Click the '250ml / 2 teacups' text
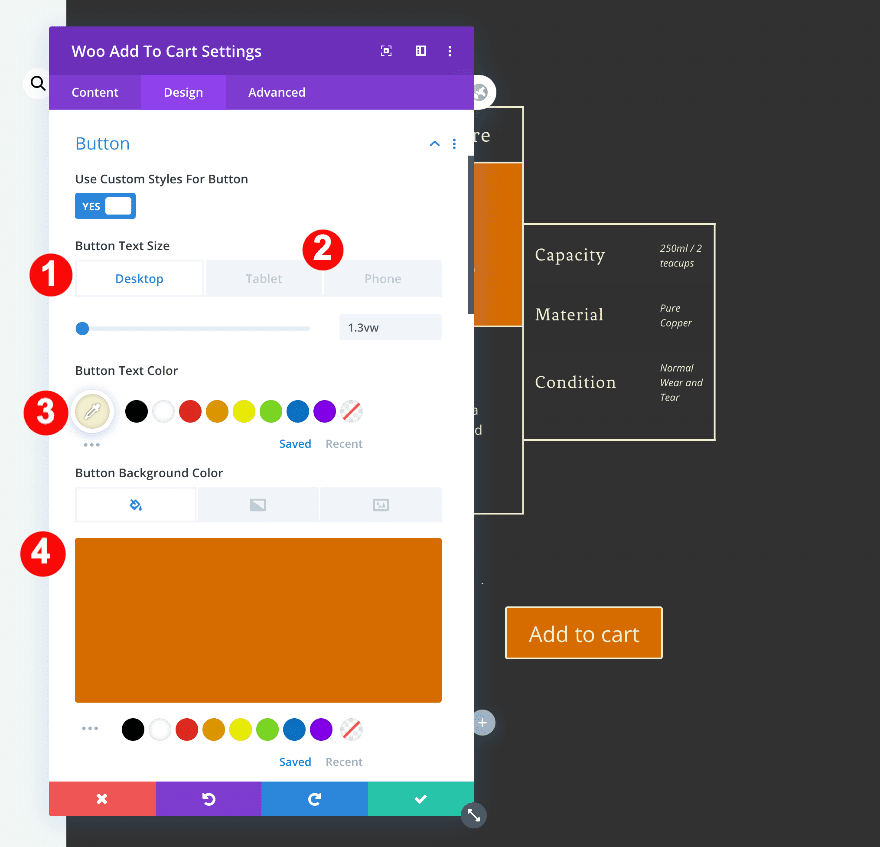Screen dimensions: 880x847 pos(681,256)
